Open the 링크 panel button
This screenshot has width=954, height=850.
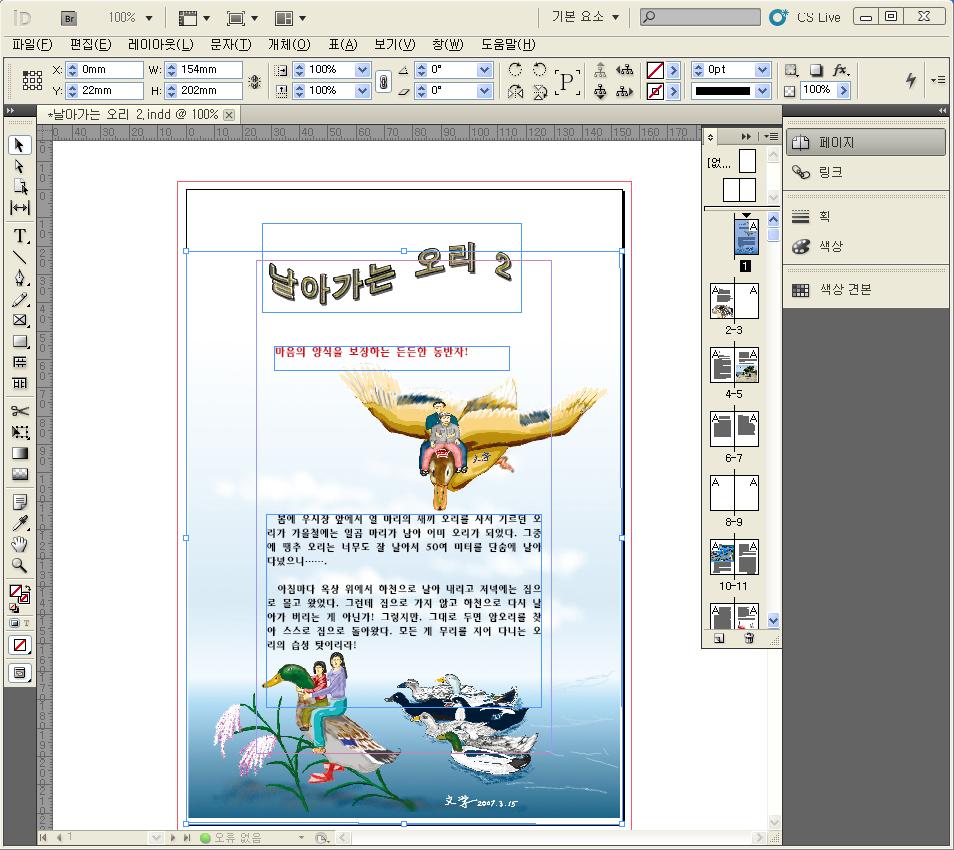click(830, 172)
